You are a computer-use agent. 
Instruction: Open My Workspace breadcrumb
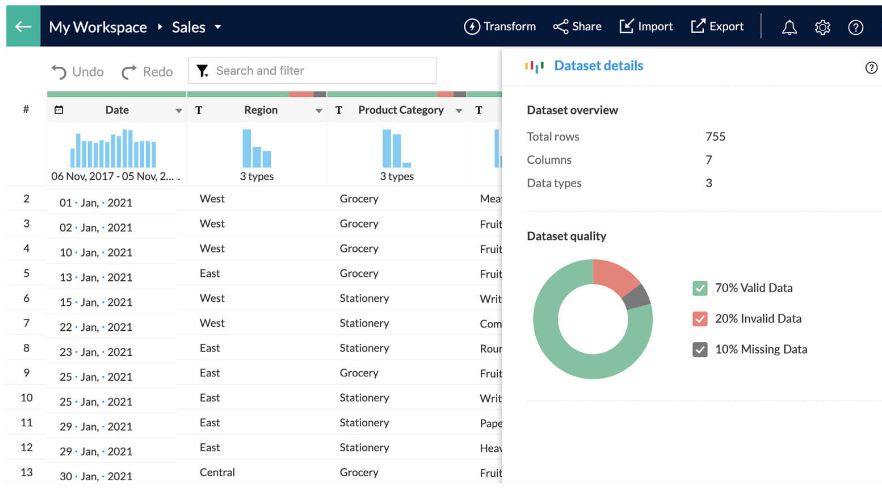coord(98,27)
